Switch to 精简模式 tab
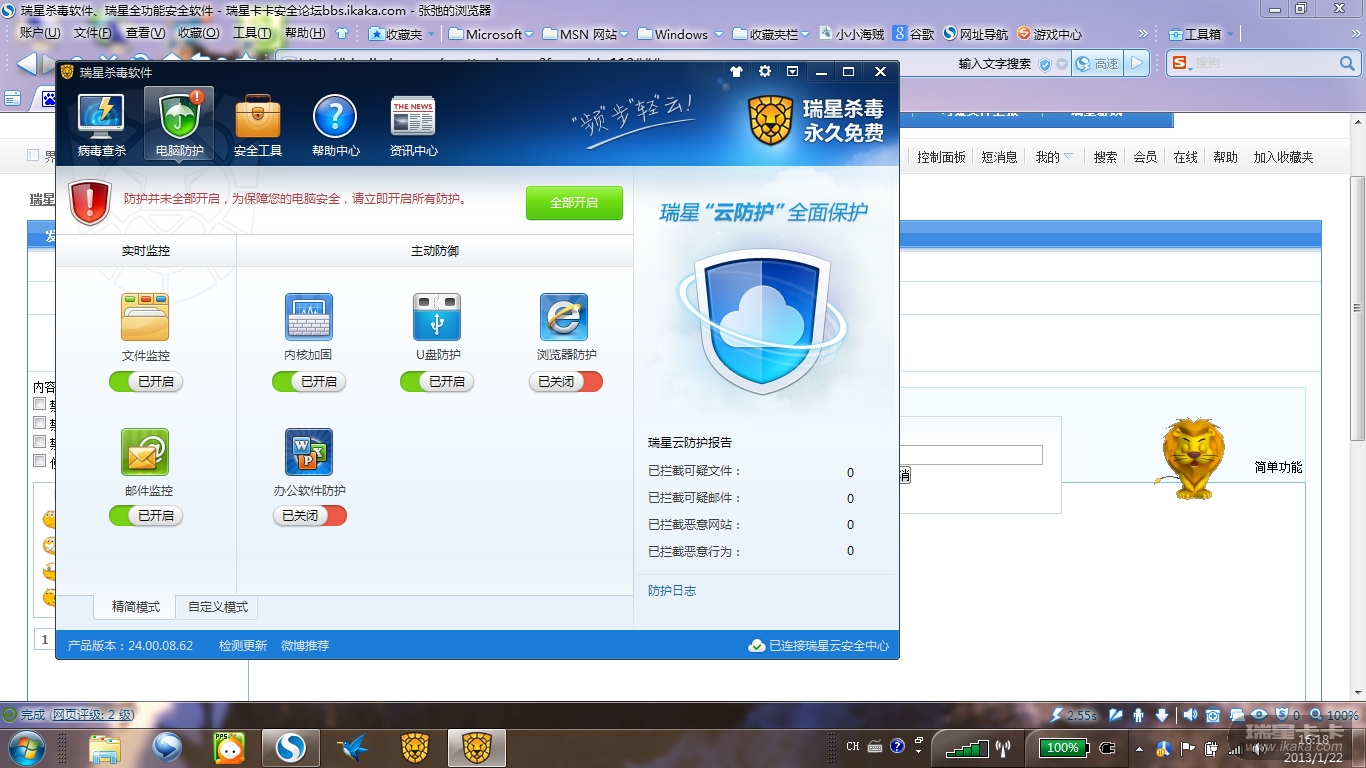This screenshot has width=1366, height=768. coord(135,607)
